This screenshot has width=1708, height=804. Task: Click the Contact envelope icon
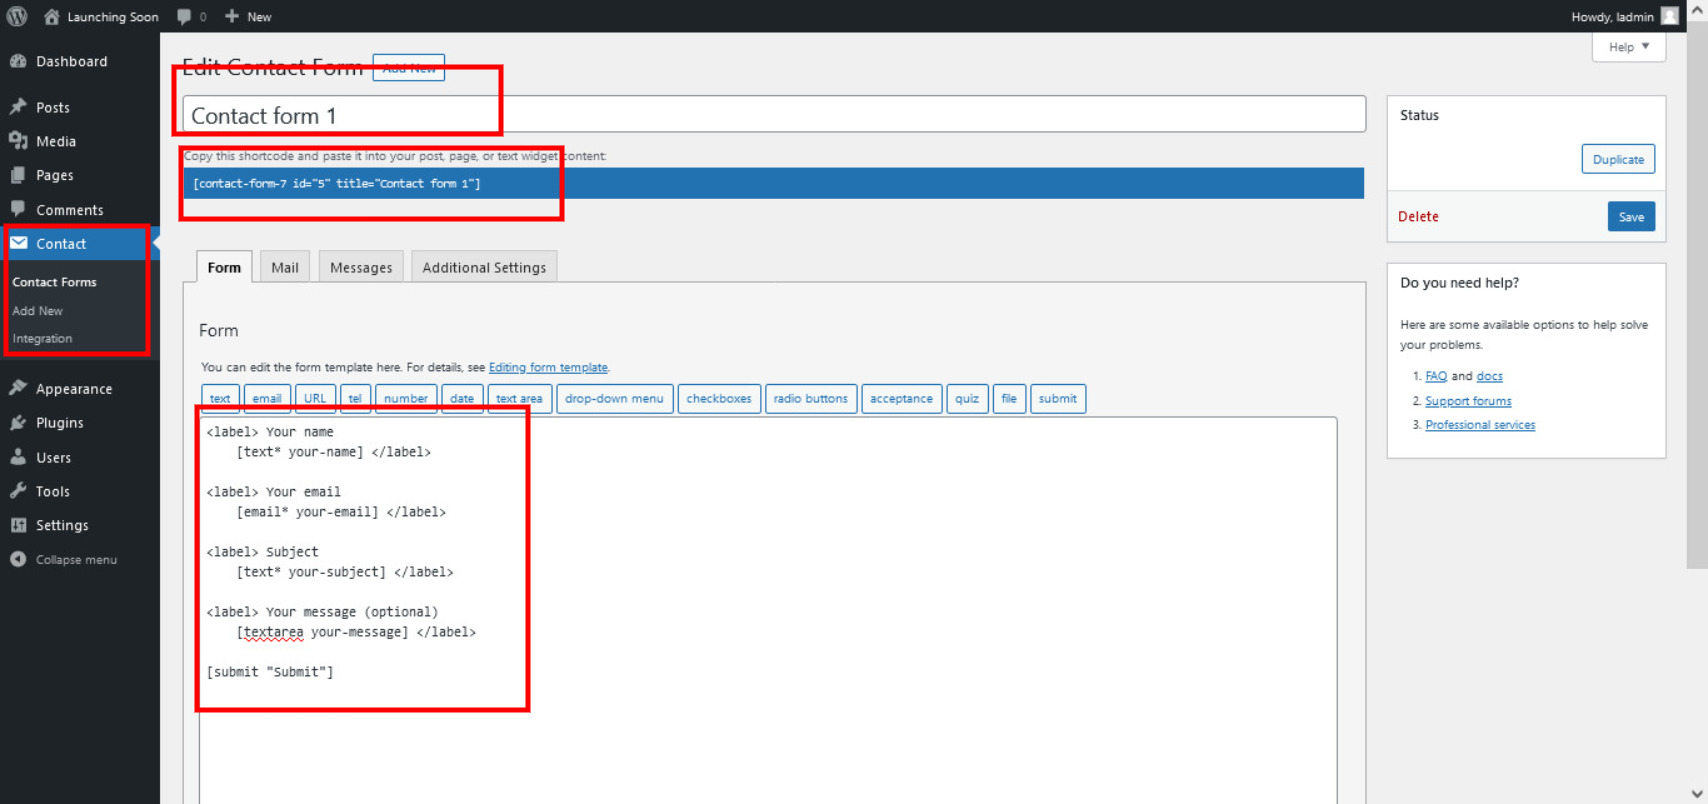(19, 243)
